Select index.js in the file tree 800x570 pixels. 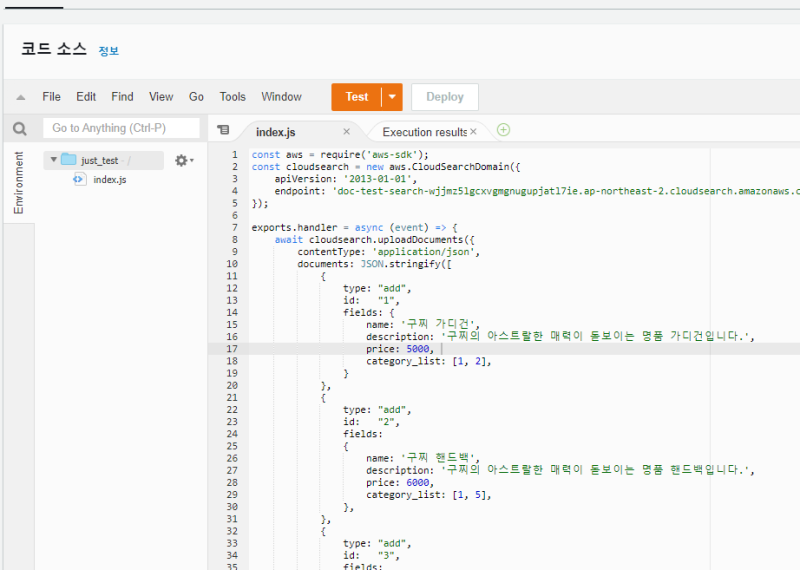109,179
